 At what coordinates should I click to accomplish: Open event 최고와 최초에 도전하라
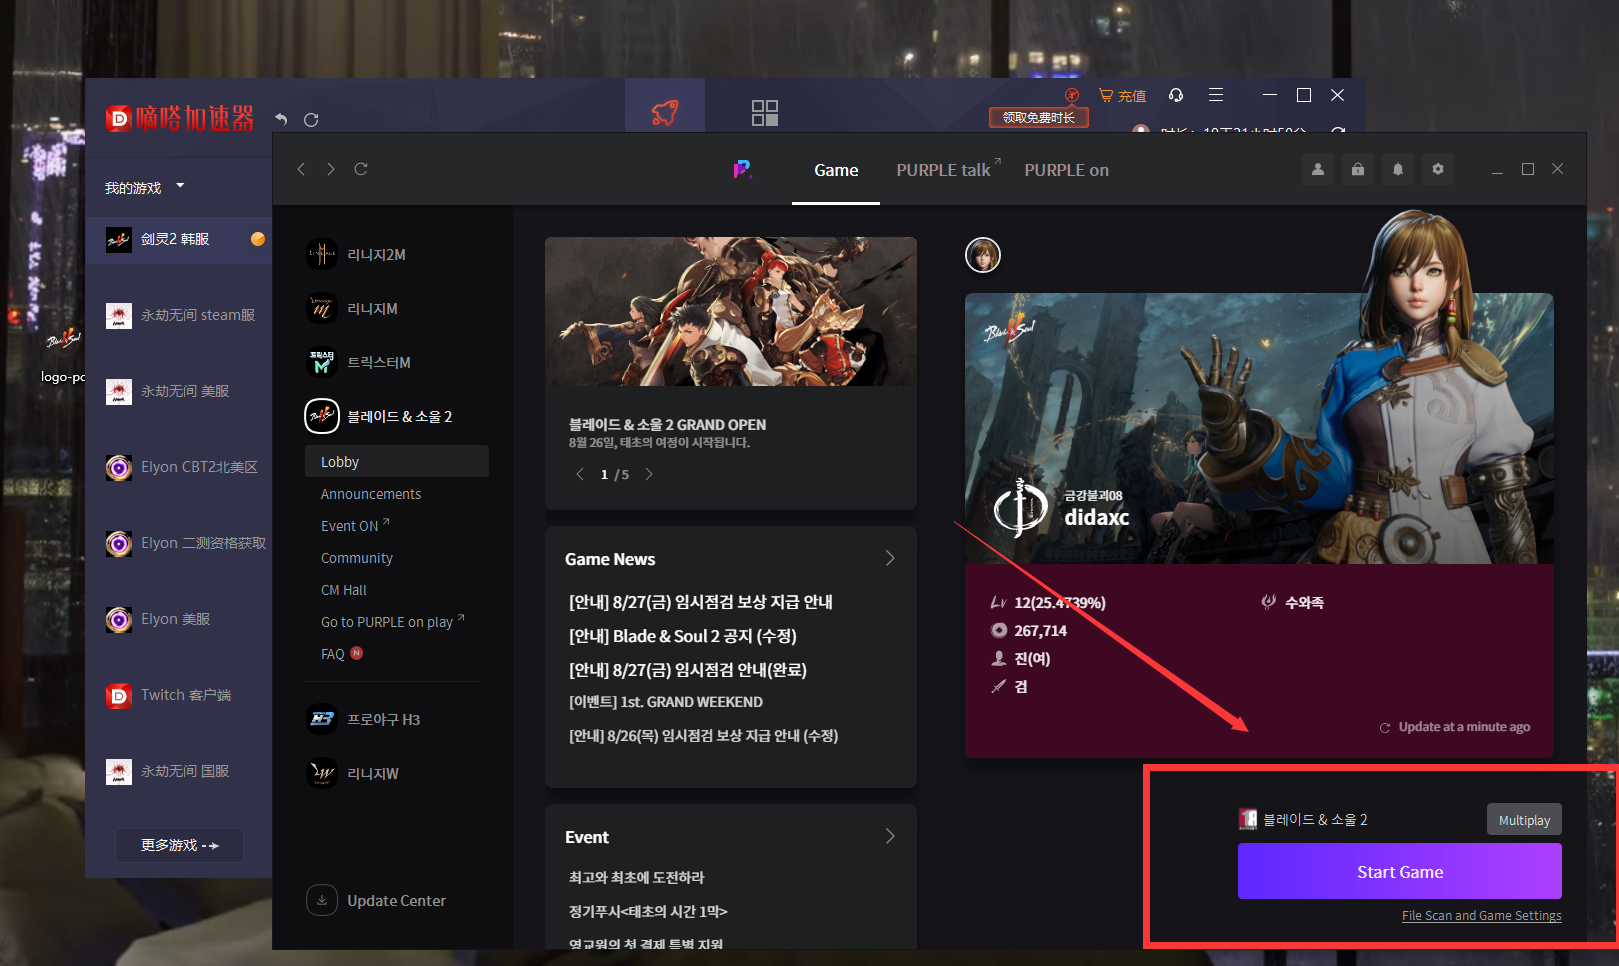click(x=637, y=877)
